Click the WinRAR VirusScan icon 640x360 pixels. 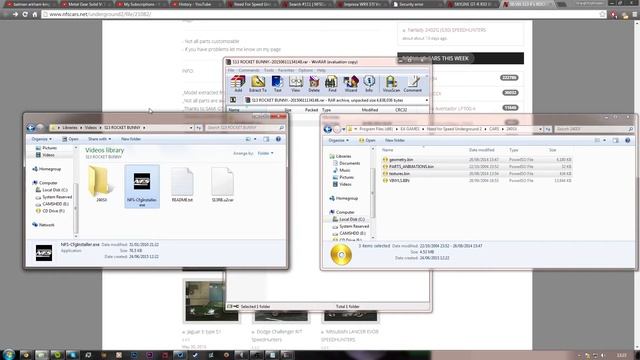coord(391,84)
